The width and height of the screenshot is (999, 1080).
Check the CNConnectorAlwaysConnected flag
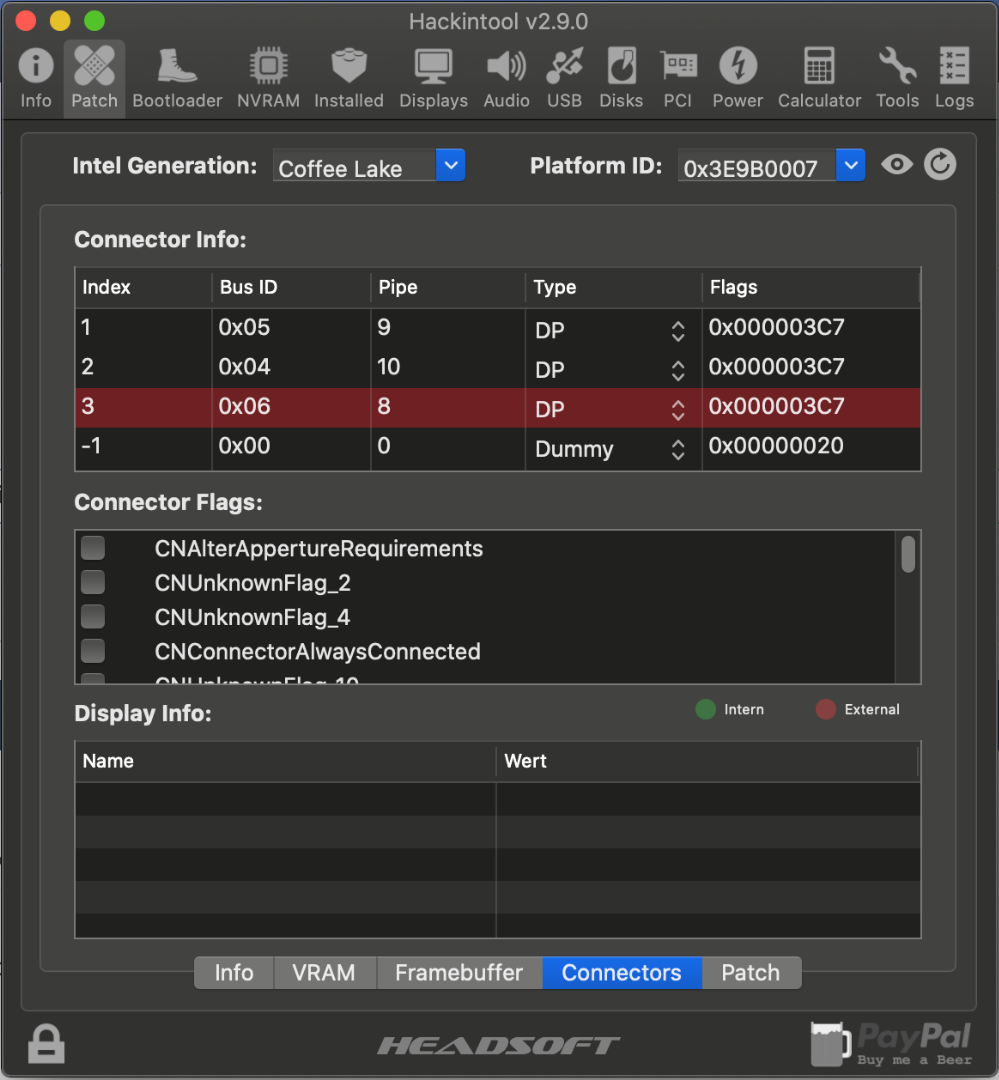click(x=93, y=651)
